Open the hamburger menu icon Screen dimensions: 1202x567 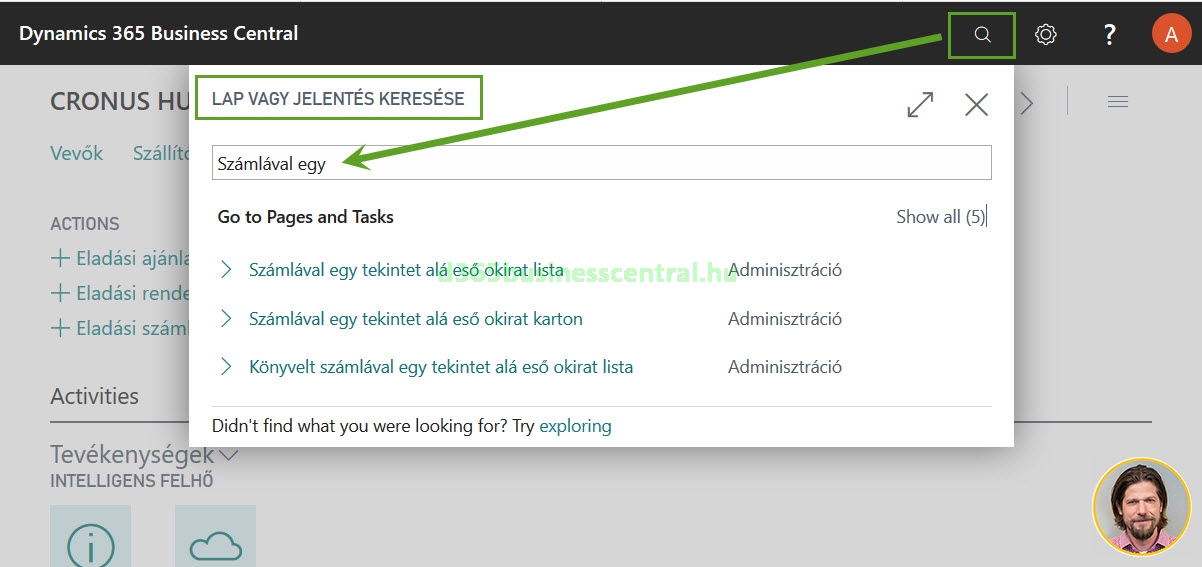[1117, 101]
